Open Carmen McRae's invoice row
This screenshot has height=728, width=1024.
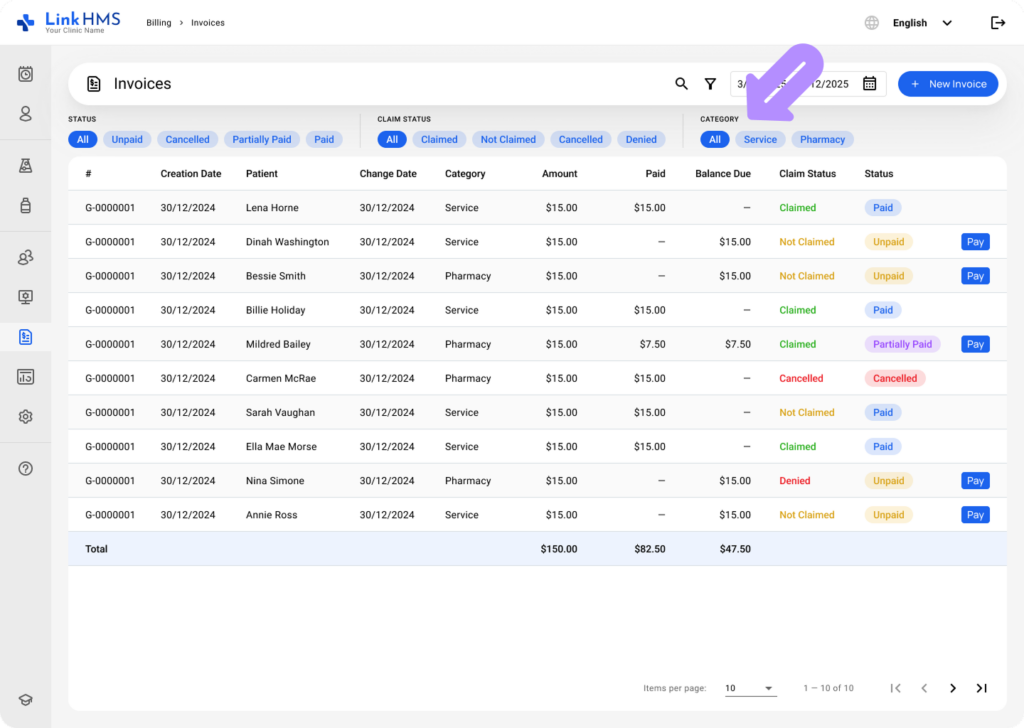pyautogui.click(x=537, y=378)
